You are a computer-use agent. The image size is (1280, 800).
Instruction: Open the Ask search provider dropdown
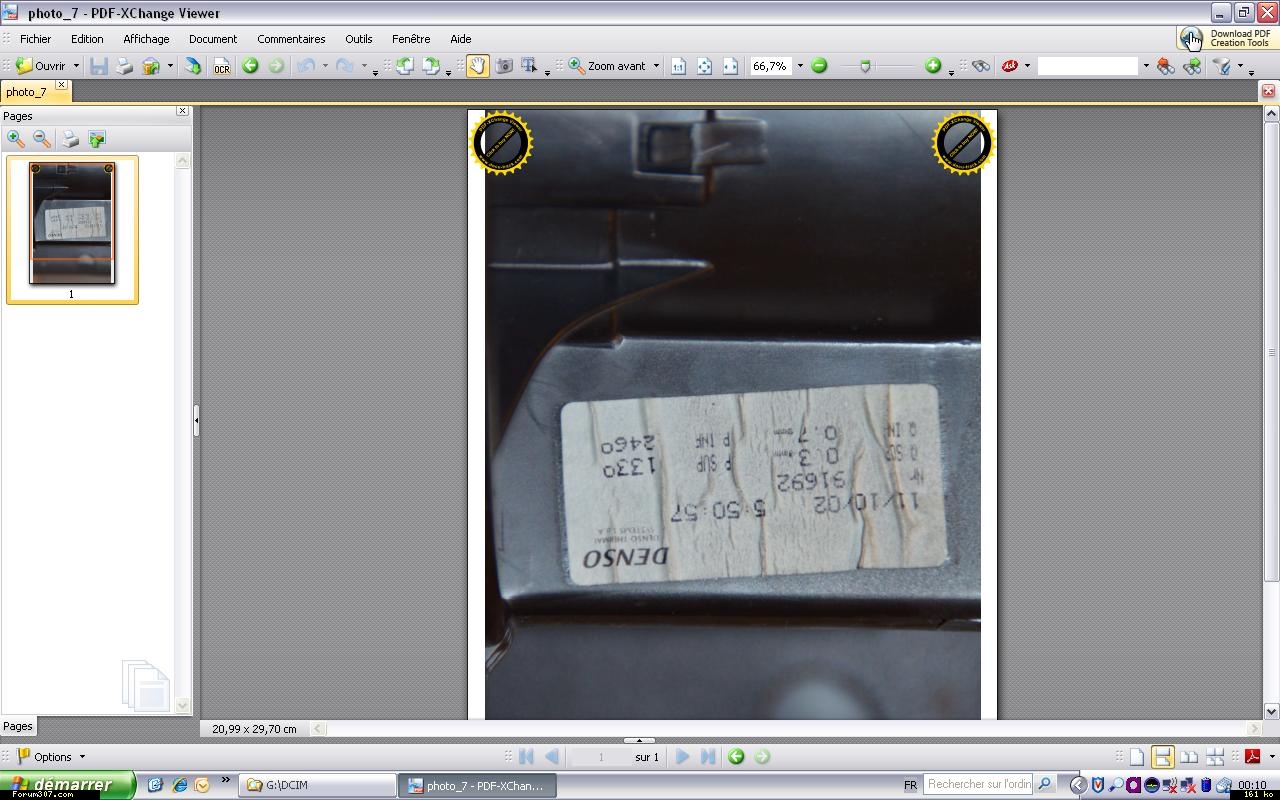1027,66
